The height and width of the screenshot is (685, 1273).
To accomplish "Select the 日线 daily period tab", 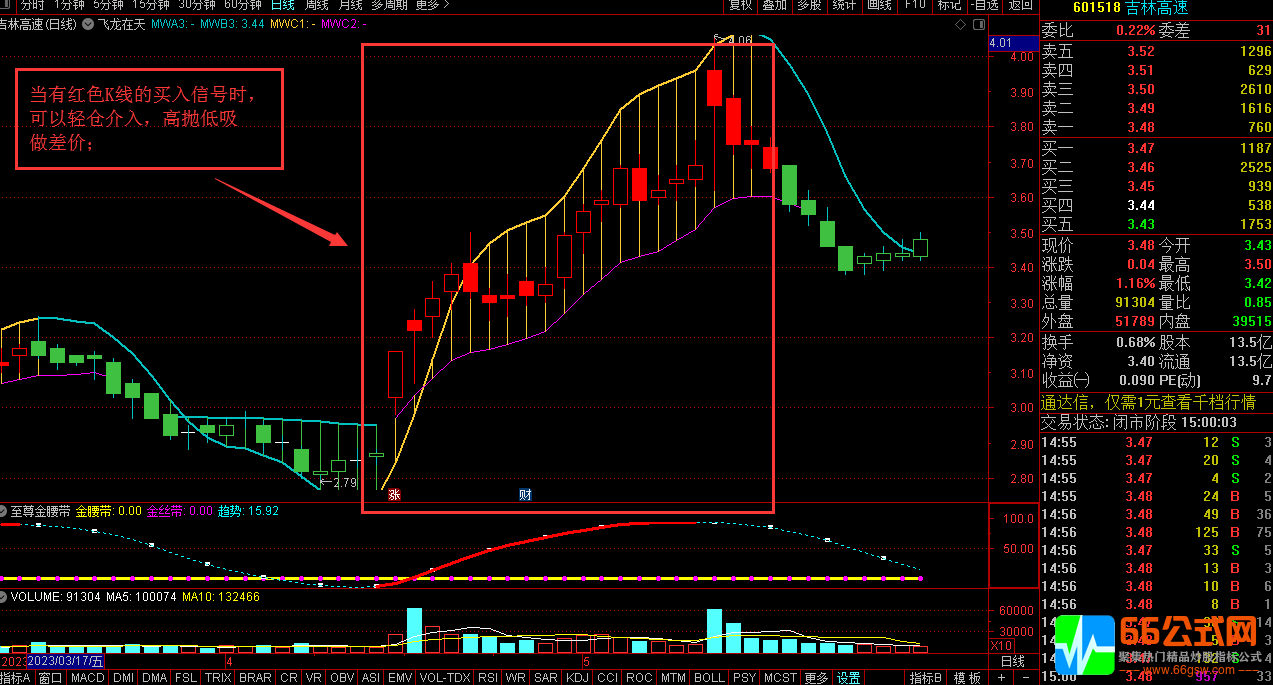I will pyautogui.click(x=283, y=5).
